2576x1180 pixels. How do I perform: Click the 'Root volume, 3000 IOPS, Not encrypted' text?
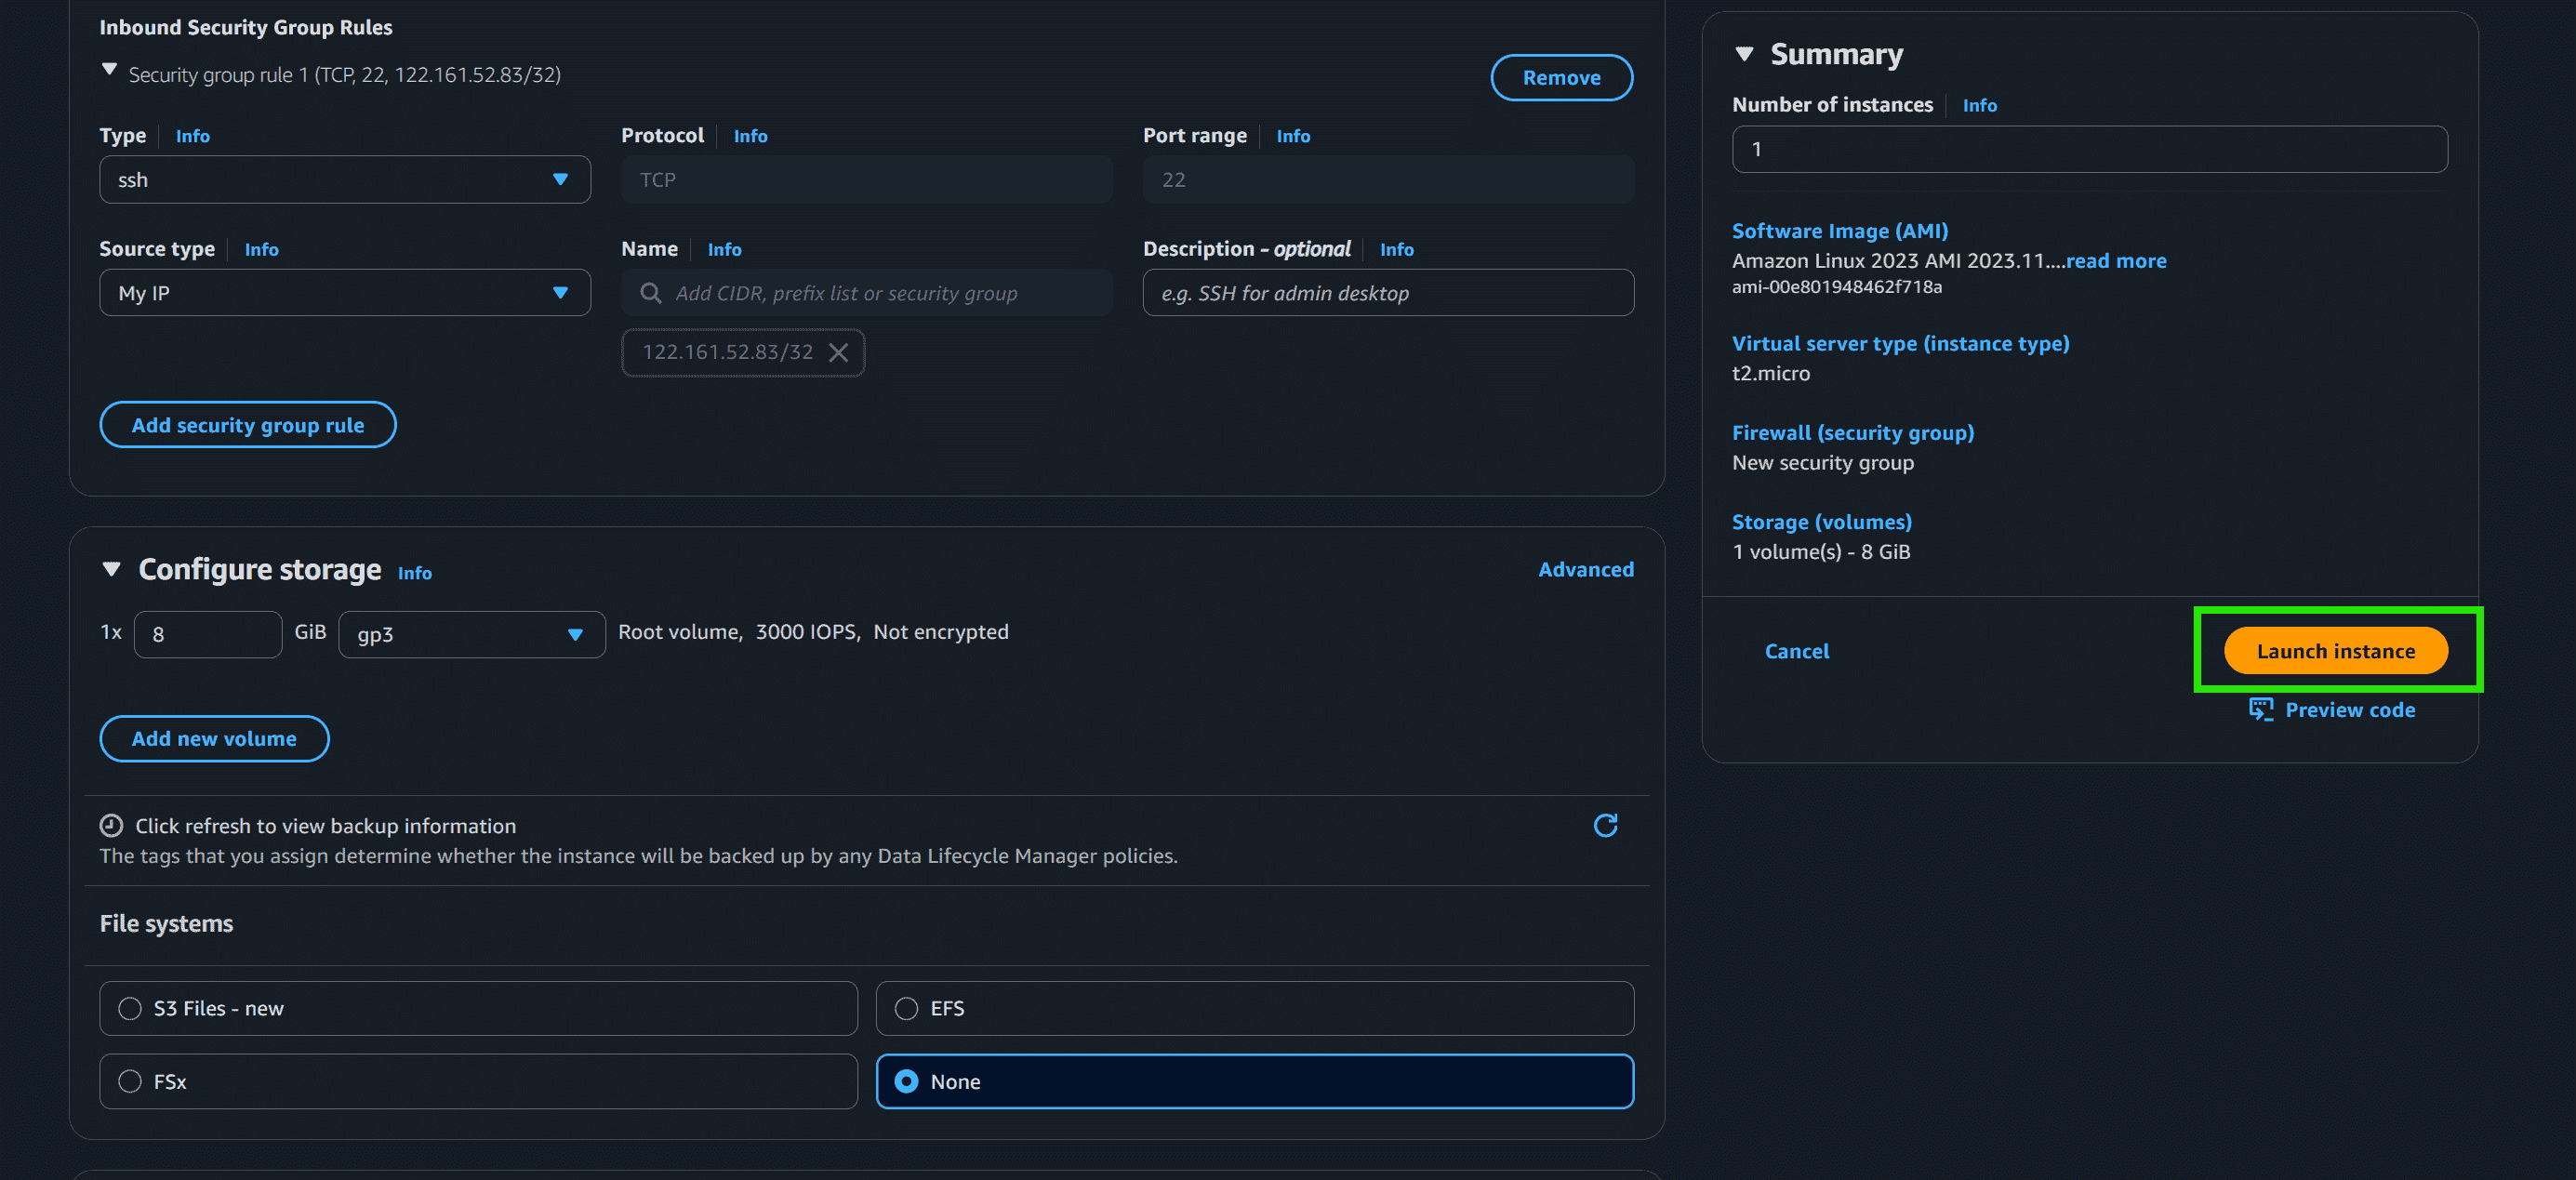(813, 632)
